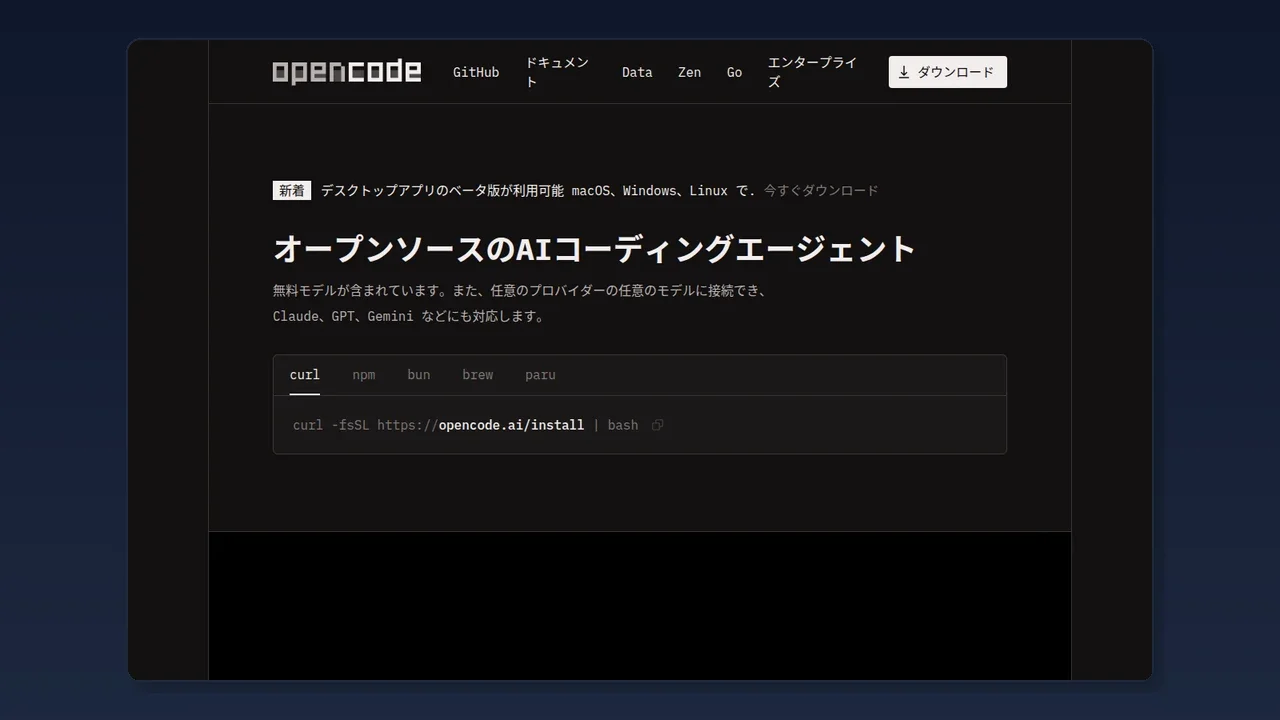Open the Zen navigation link
The width and height of the screenshot is (1280, 720).
[689, 72]
